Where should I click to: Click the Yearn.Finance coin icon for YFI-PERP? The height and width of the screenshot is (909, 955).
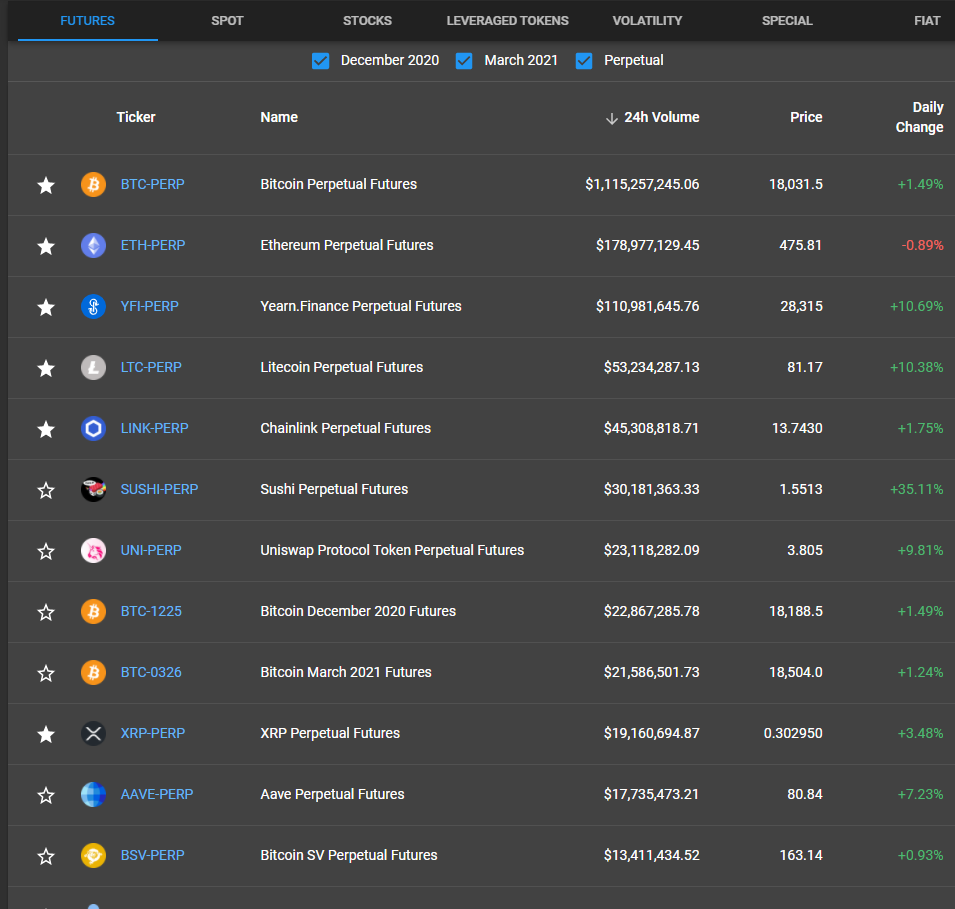(93, 306)
